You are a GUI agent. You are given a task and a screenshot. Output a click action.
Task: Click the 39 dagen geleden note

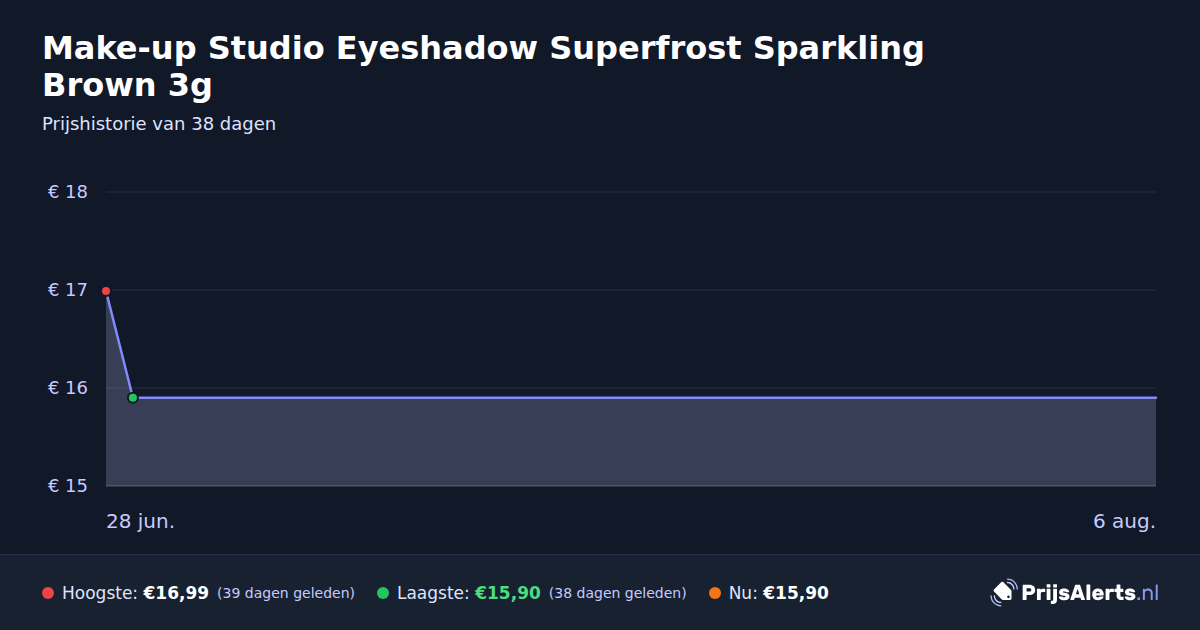(286, 594)
